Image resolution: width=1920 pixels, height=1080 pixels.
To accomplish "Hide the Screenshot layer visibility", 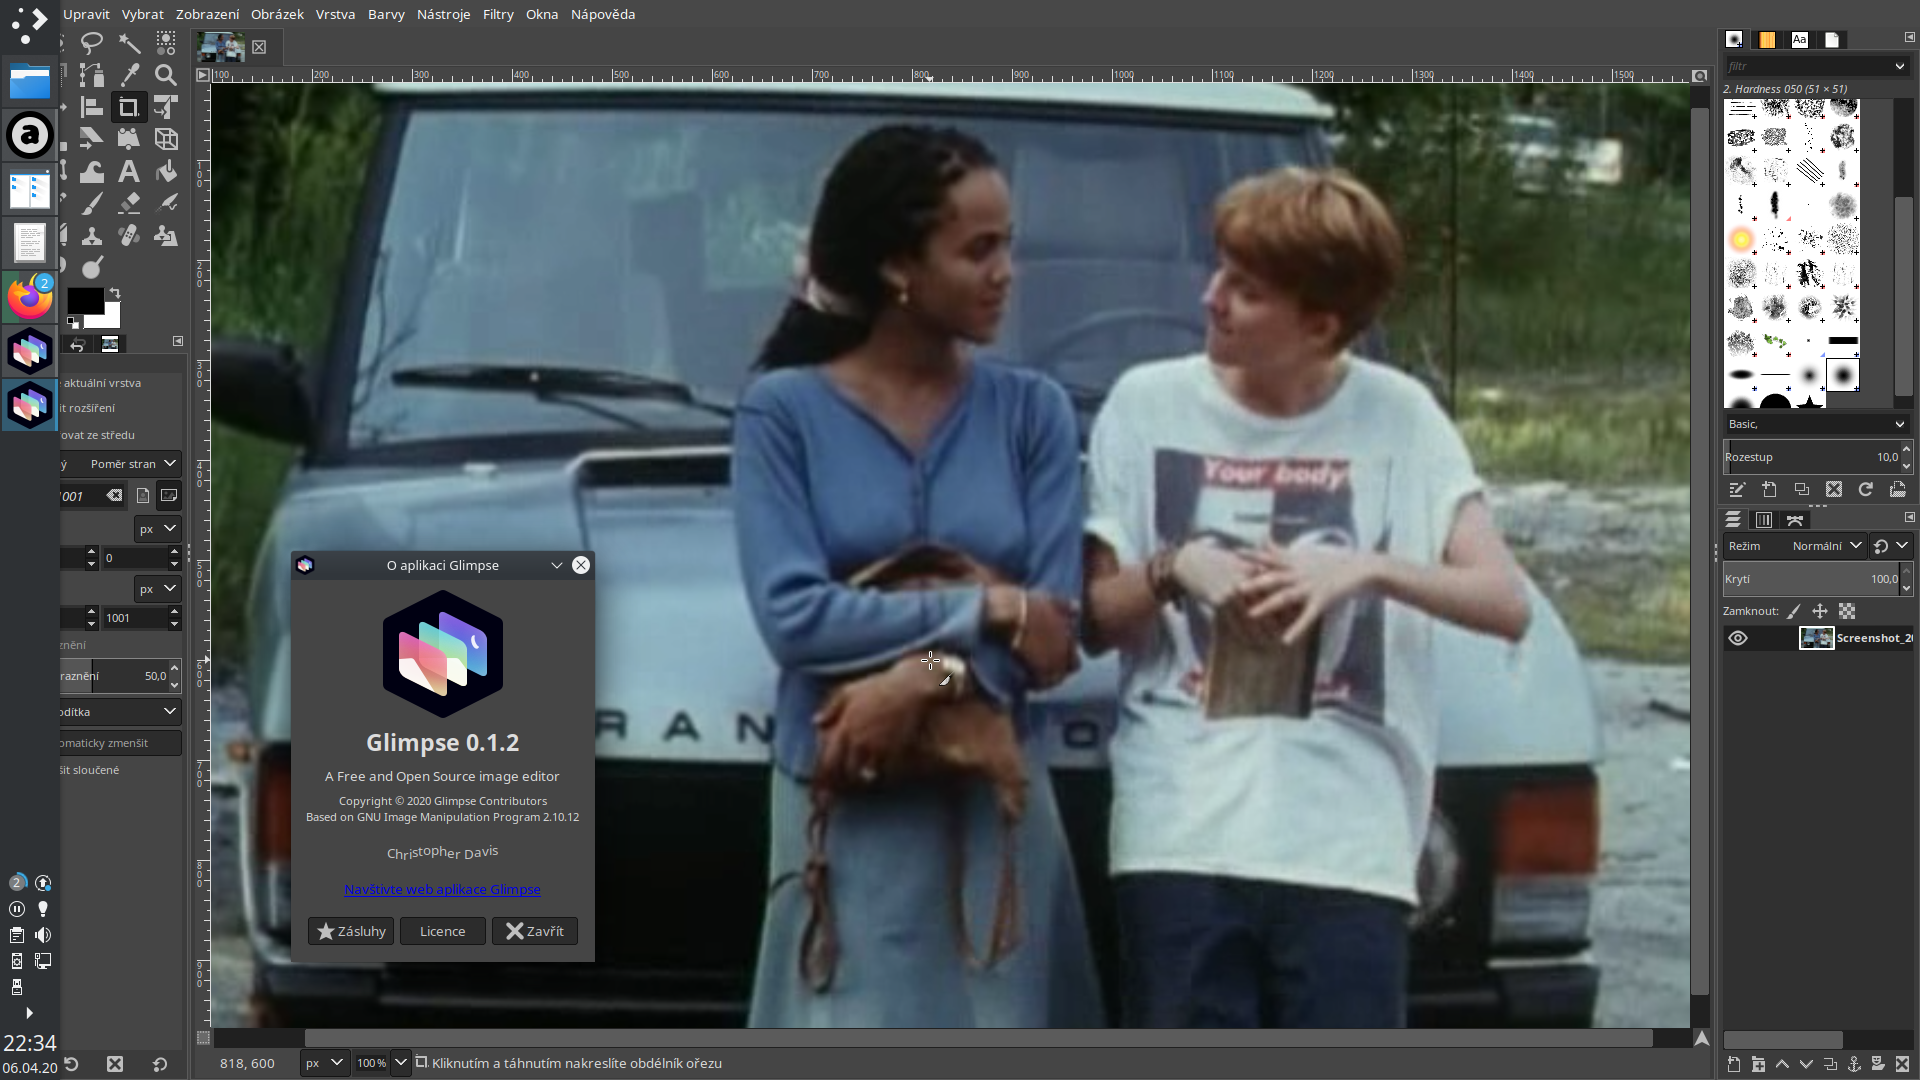I will pyautogui.click(x=1739, y=638).
